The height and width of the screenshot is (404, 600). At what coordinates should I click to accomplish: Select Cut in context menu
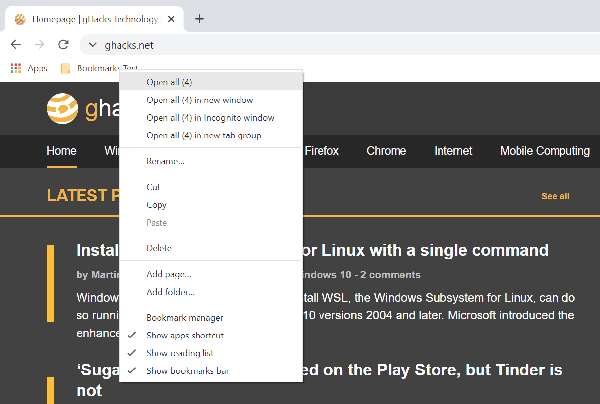tap(211, 187)
